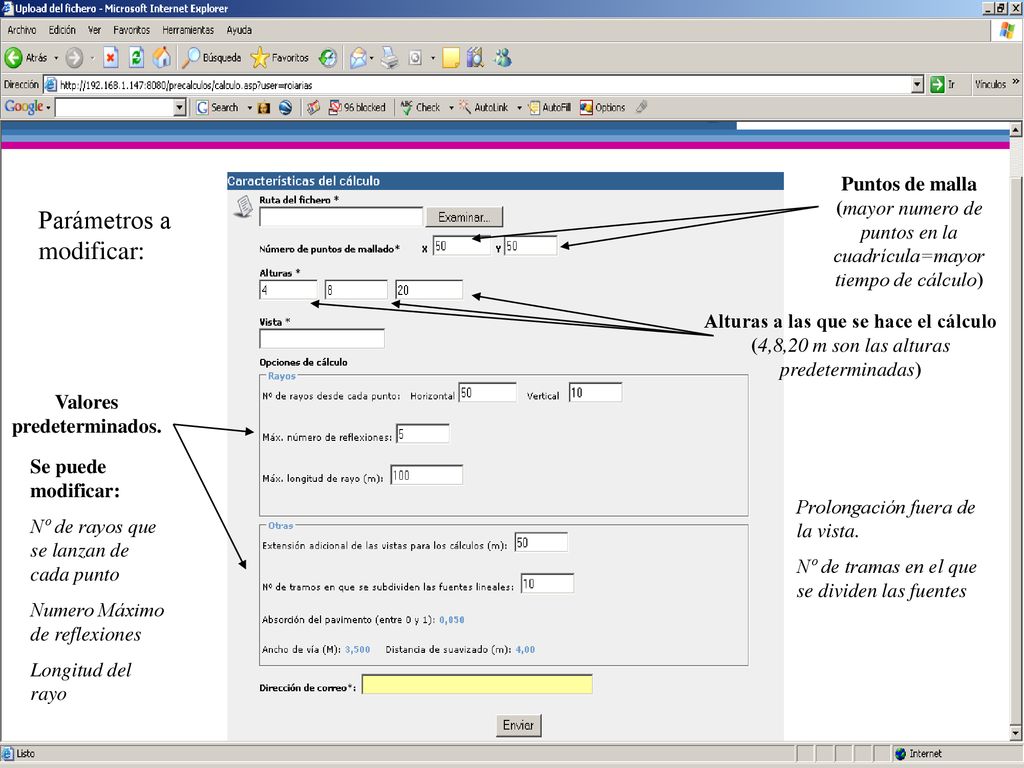
Task: Click the Máx. número de reflexiones field
Action: coord(423,434)
